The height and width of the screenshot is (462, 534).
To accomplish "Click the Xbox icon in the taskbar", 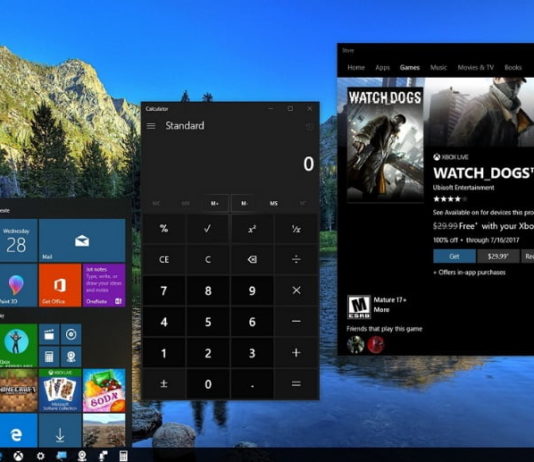I will pos(18,456).
